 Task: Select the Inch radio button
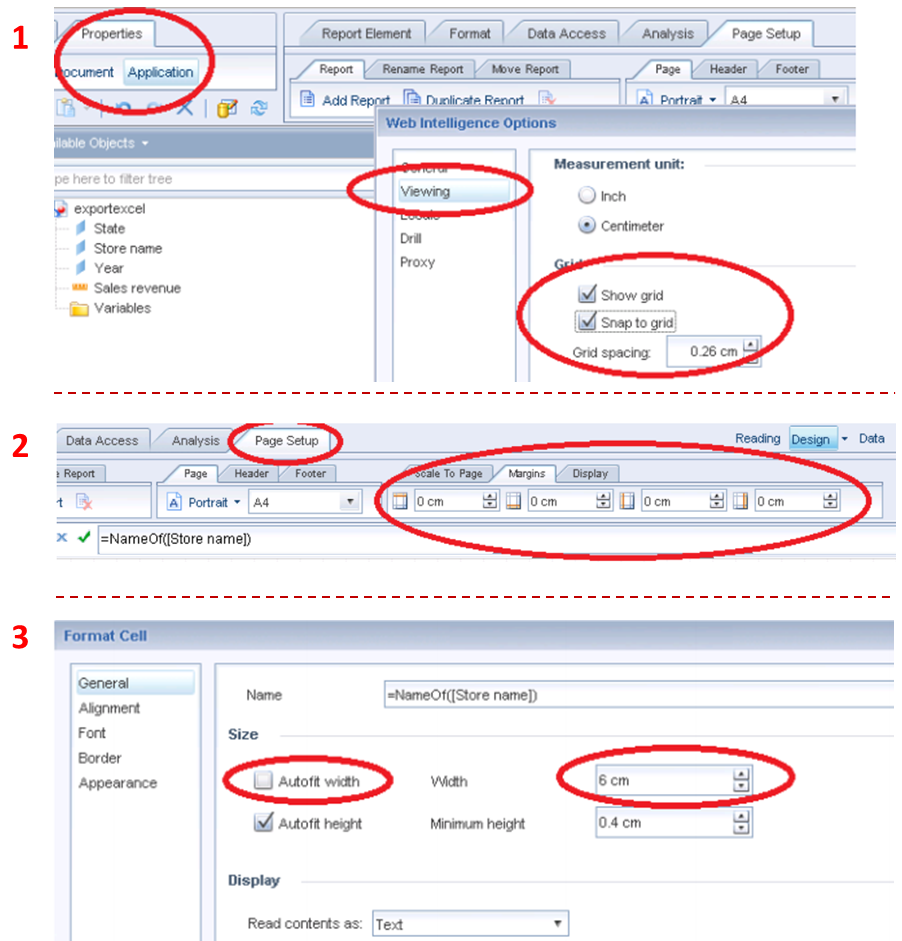[587, 197]
